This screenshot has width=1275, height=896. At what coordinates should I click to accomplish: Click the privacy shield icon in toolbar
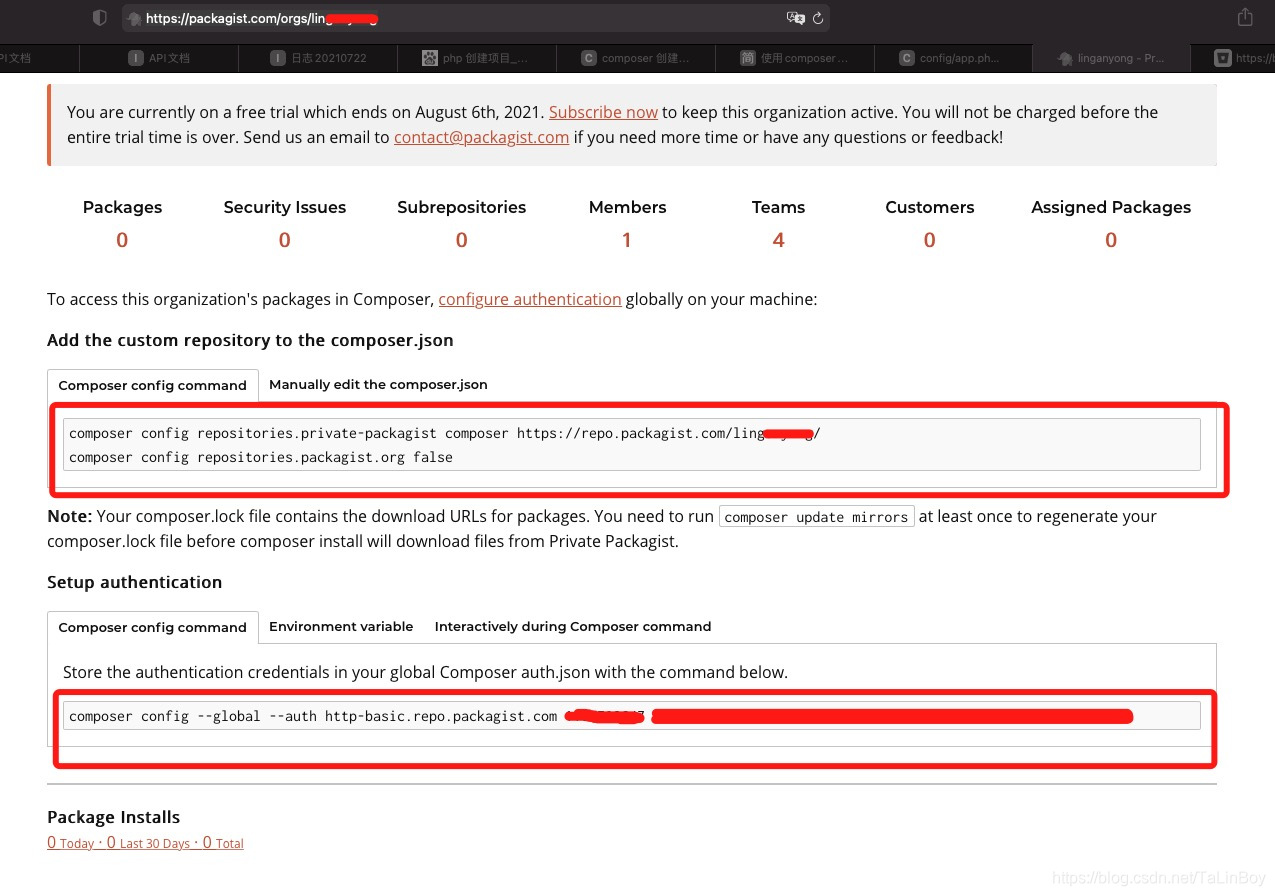click(99, 18)
